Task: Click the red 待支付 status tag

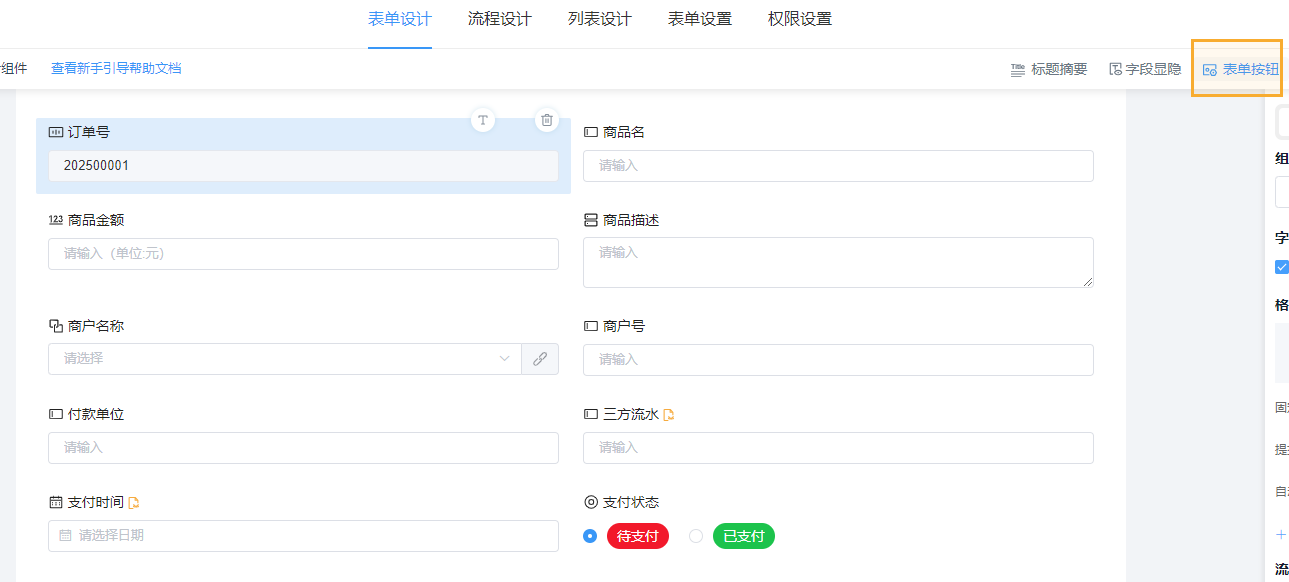Action: point(637,536)
